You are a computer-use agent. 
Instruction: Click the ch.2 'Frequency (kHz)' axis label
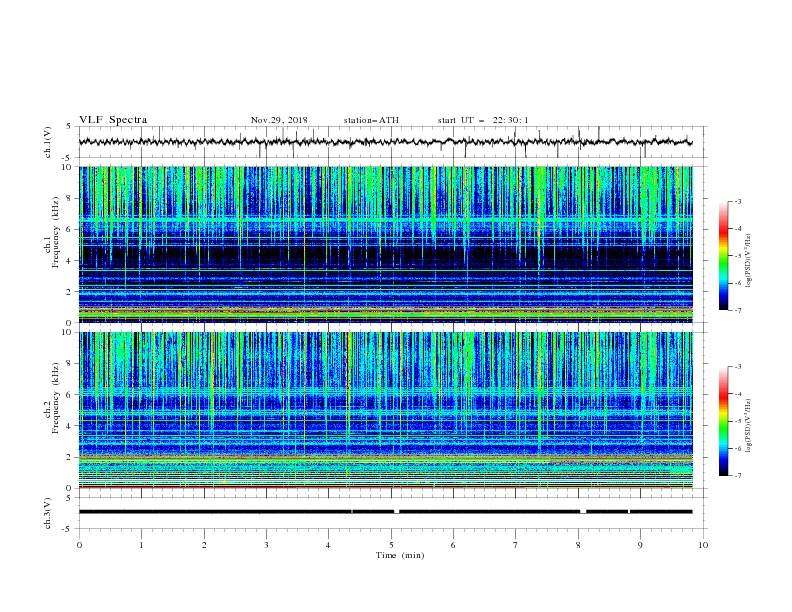[56, 398]
